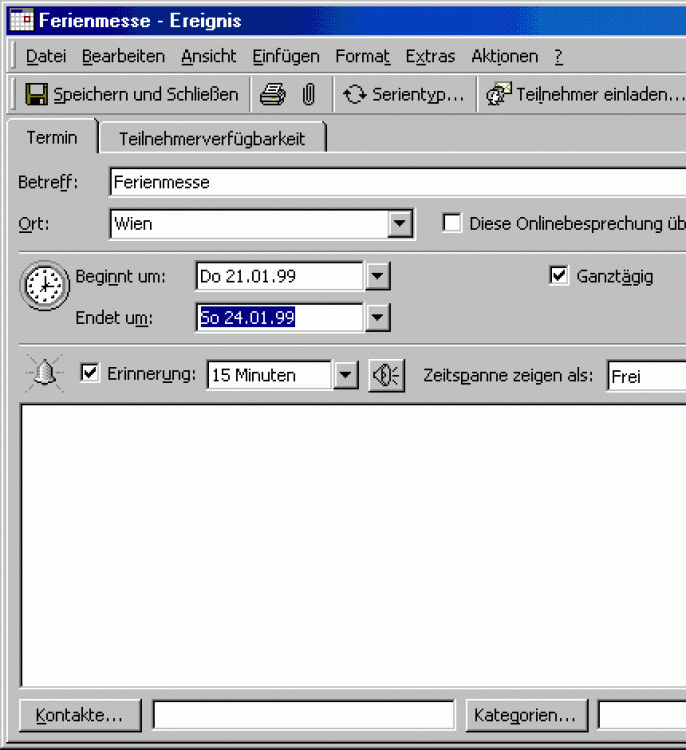Screen dimensions: 686x750
Task: Enable the Onlinebesprechung checkbox
Action: pos(452,223)
